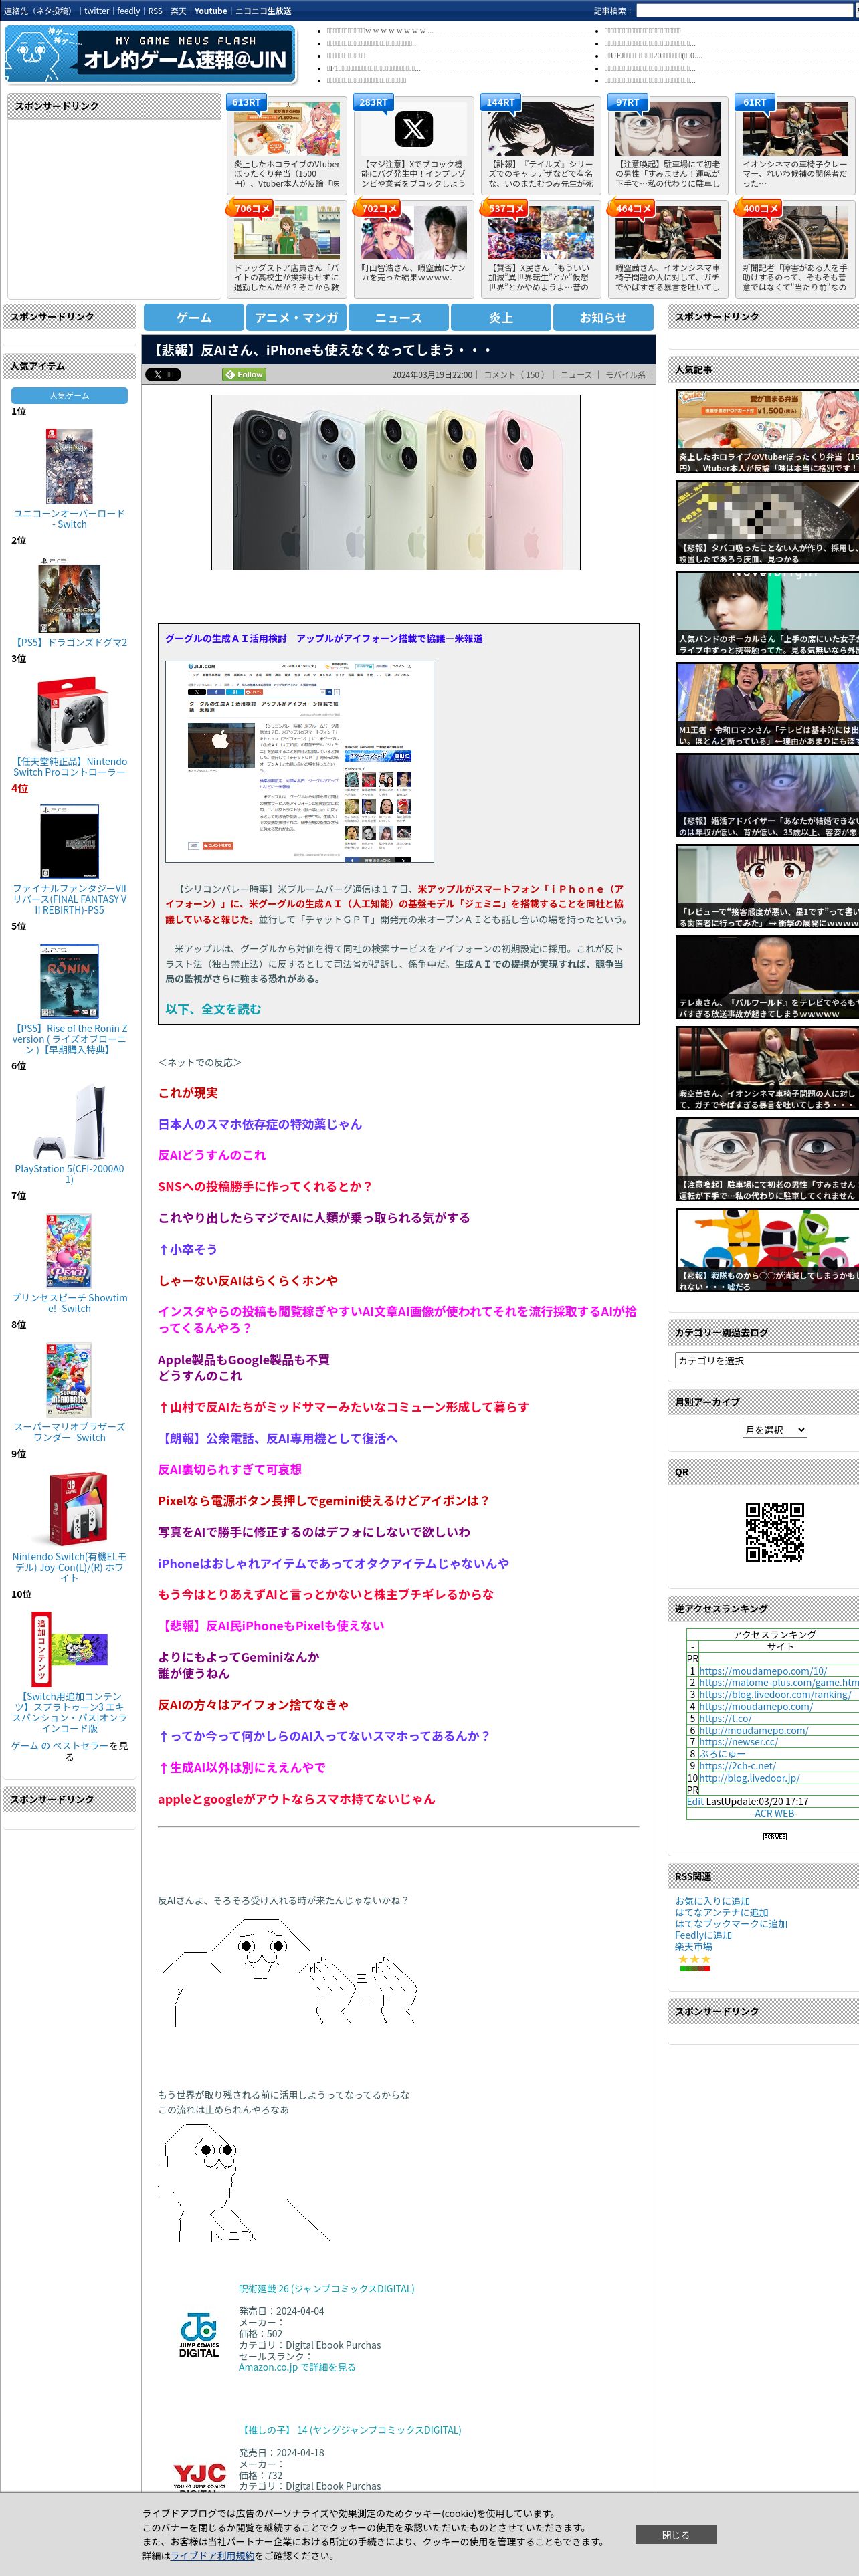Open https://moudamepo.com/10/ in access ranking
This screenshot has width=859, height=2576.
click(x=763, y=1670)
